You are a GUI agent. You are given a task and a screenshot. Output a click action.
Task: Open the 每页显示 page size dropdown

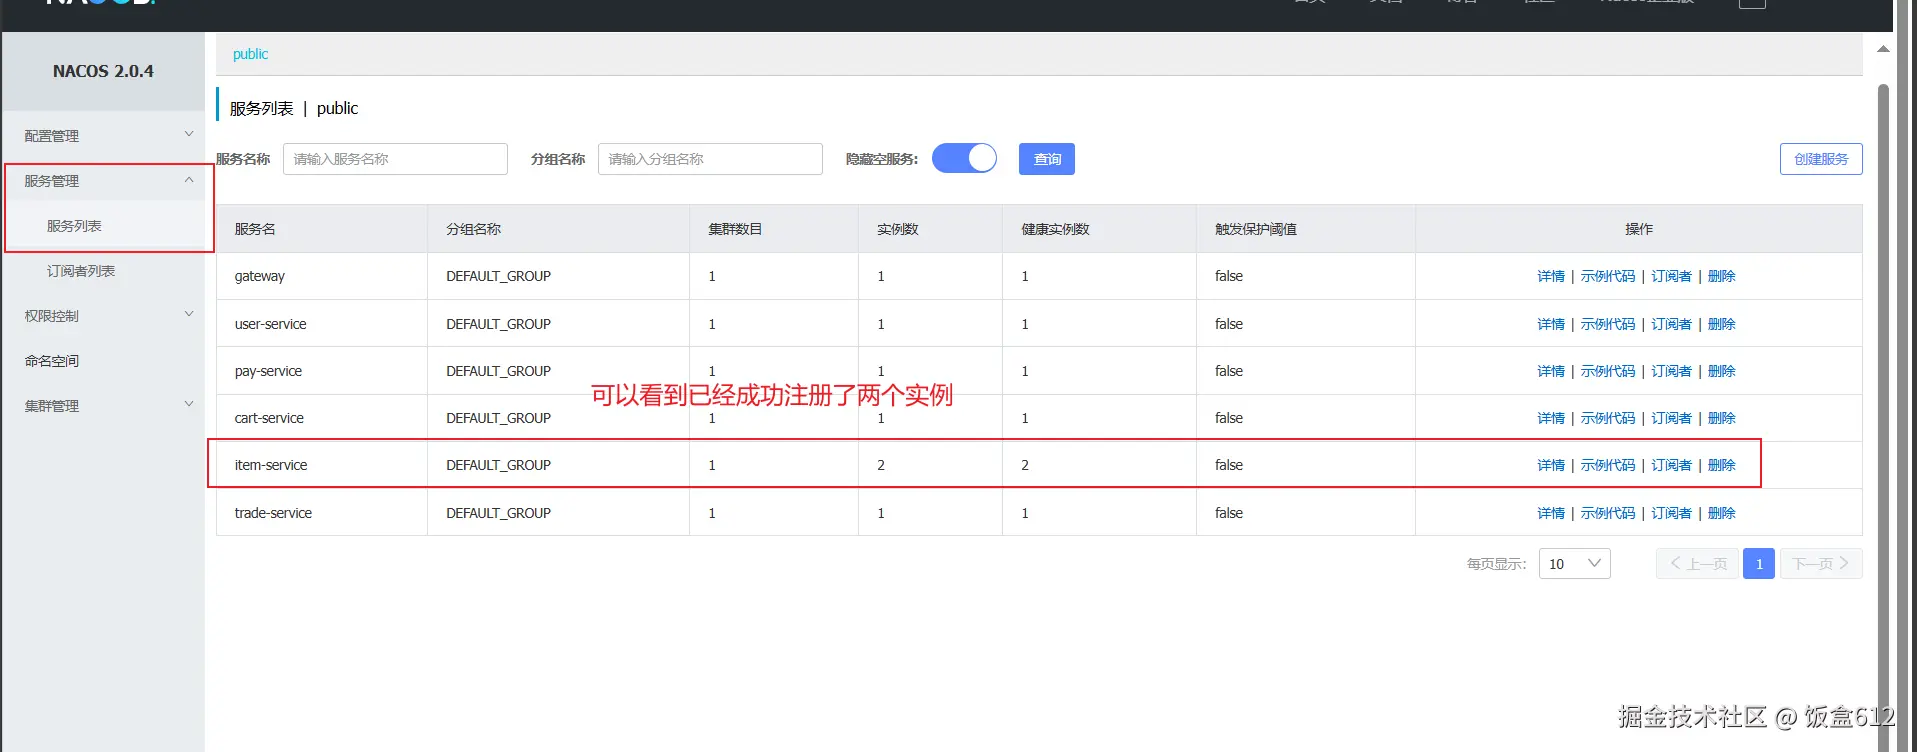tap(1575, 563)
